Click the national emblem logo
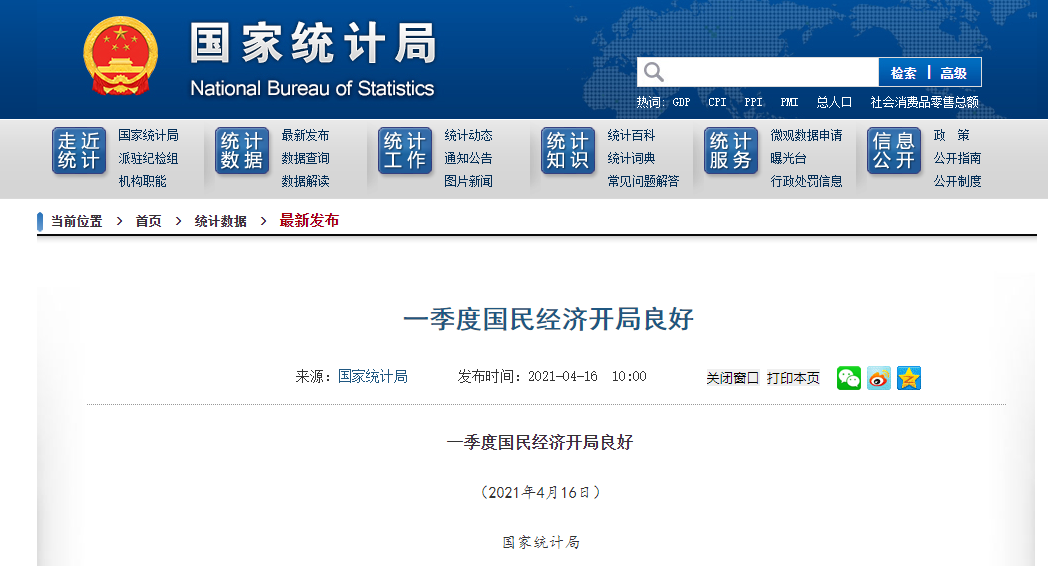Viewport: 1048px width, 566px height. tap(121, 55)
